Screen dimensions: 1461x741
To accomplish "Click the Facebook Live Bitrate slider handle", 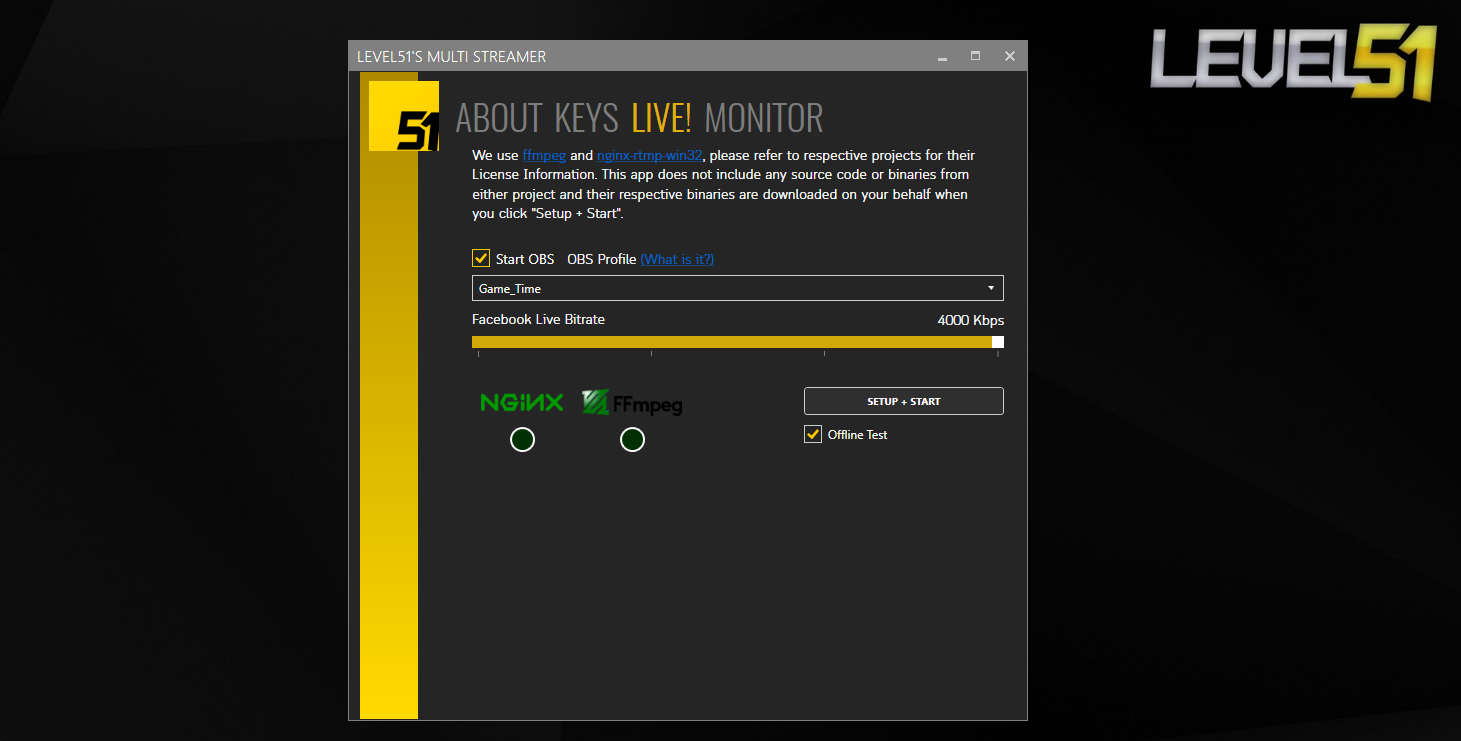I will pos(997,342).
